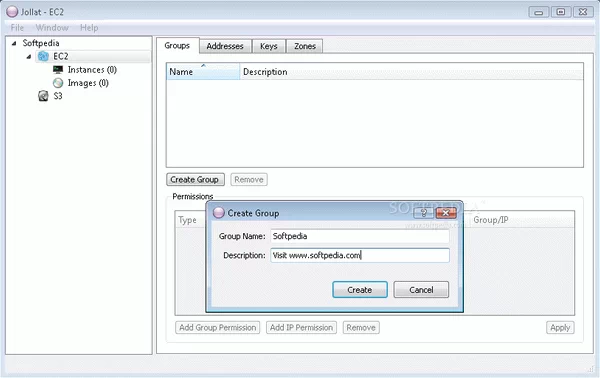
Task: Click the Description column header
Action: (x=411, y=72)
